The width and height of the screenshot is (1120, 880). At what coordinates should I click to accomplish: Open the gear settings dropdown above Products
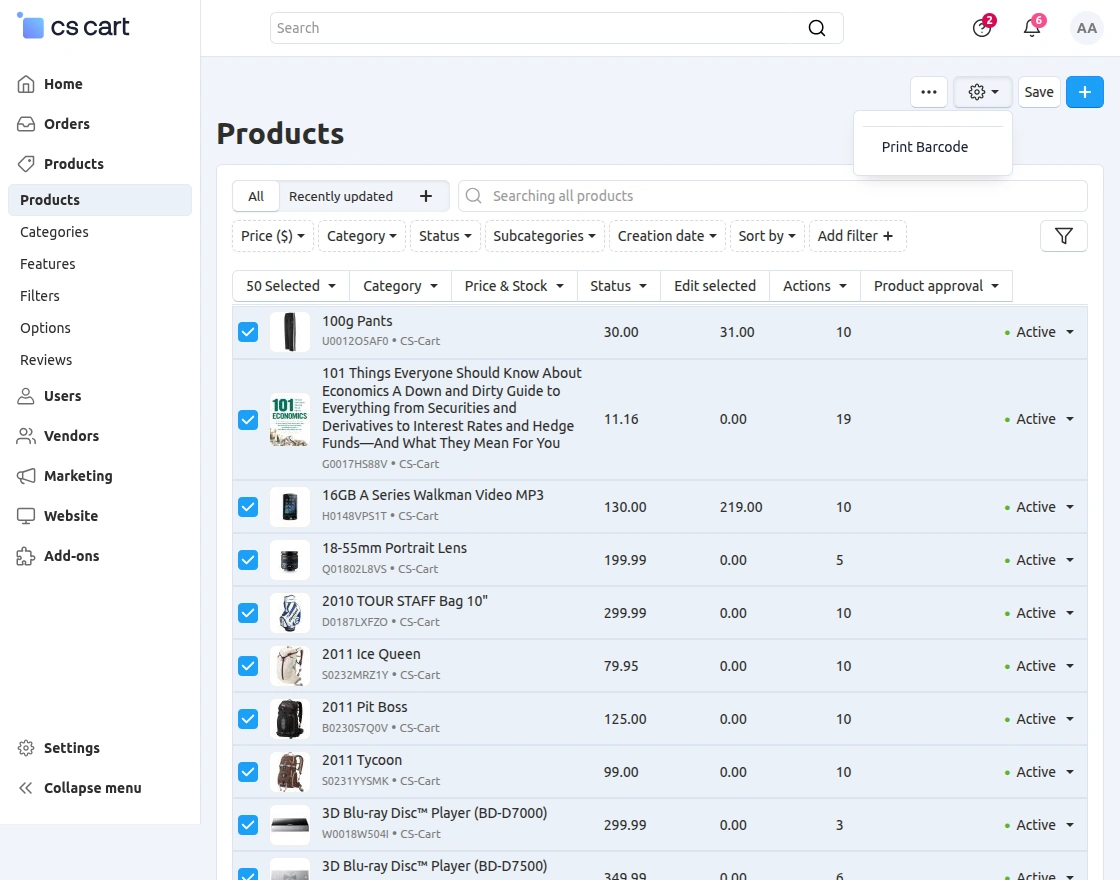(x=983, y=92)
